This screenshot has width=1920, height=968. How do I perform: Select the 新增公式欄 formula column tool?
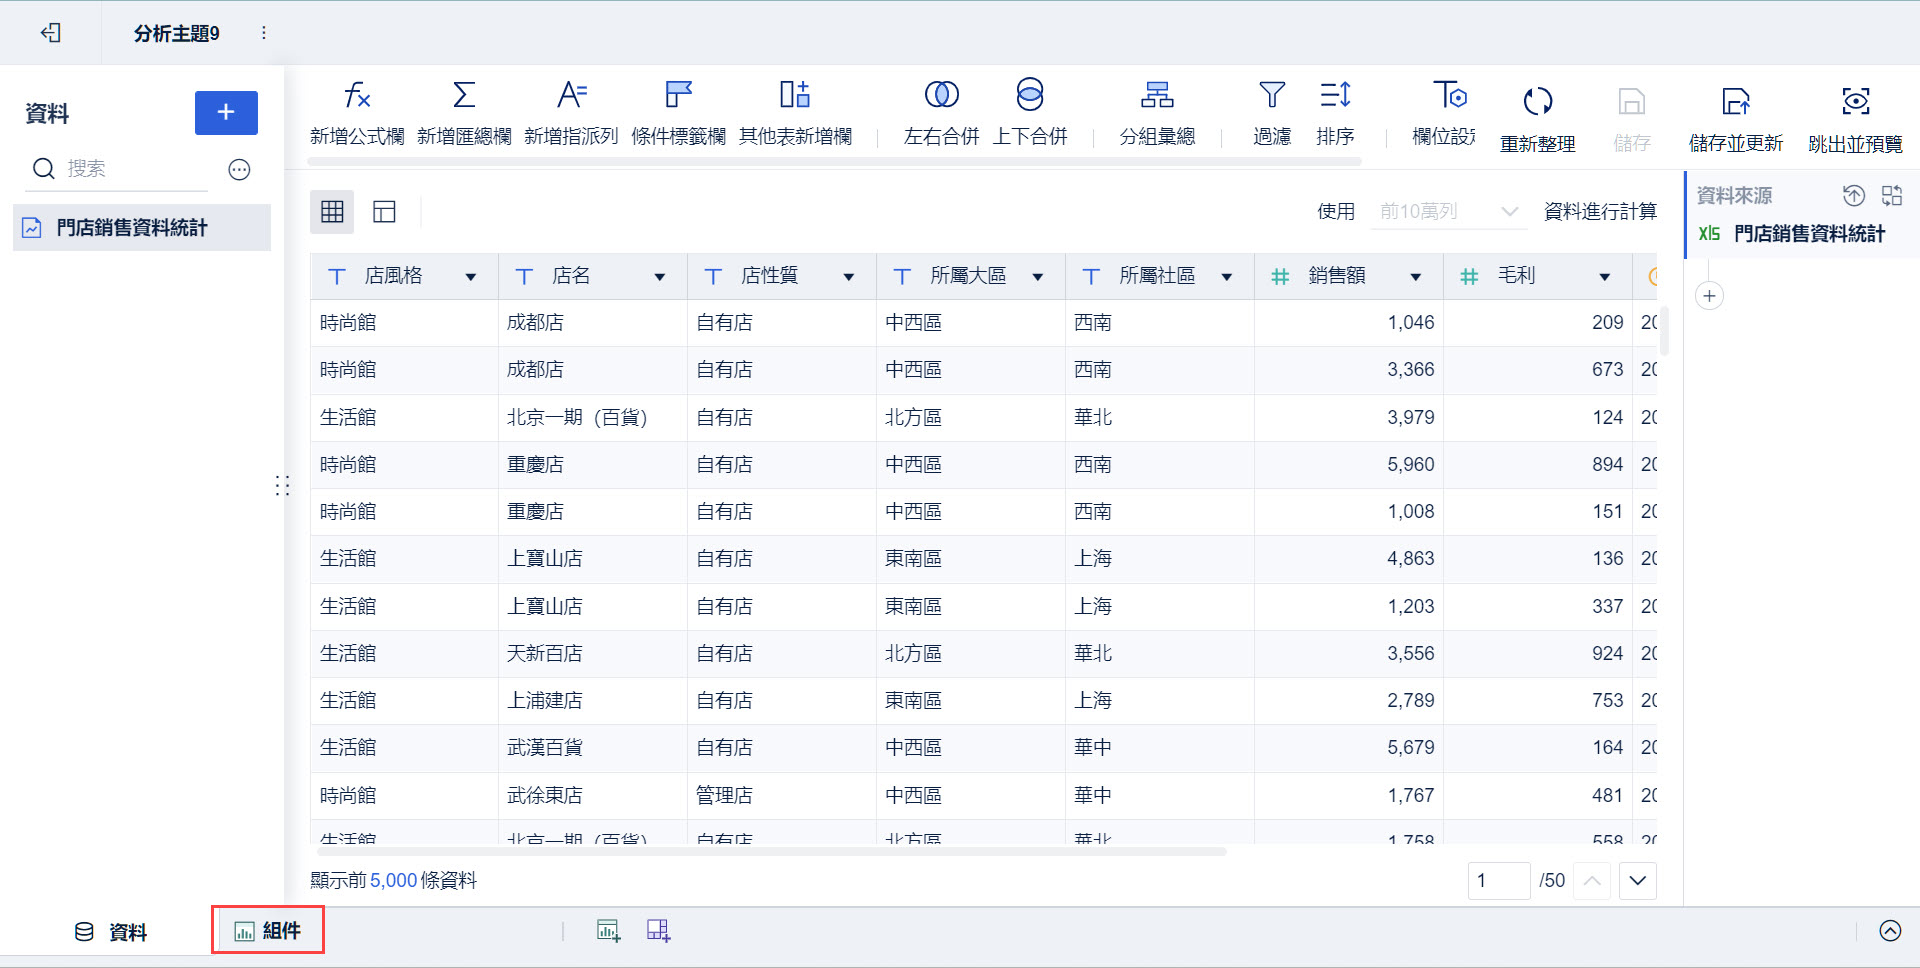(x=357, y=110)
